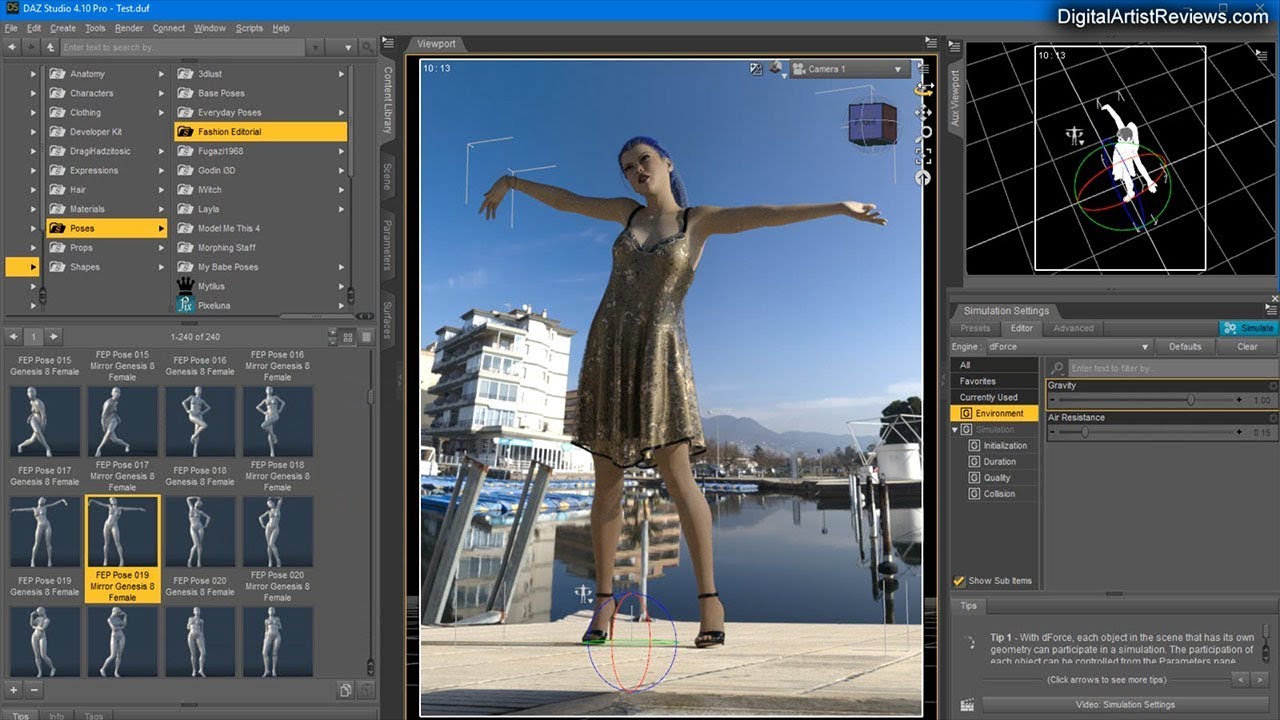Click the Air Resistance gear icon
Image resolution: width=1280 pixels, height=720 pixels.
click(1273, 418)
